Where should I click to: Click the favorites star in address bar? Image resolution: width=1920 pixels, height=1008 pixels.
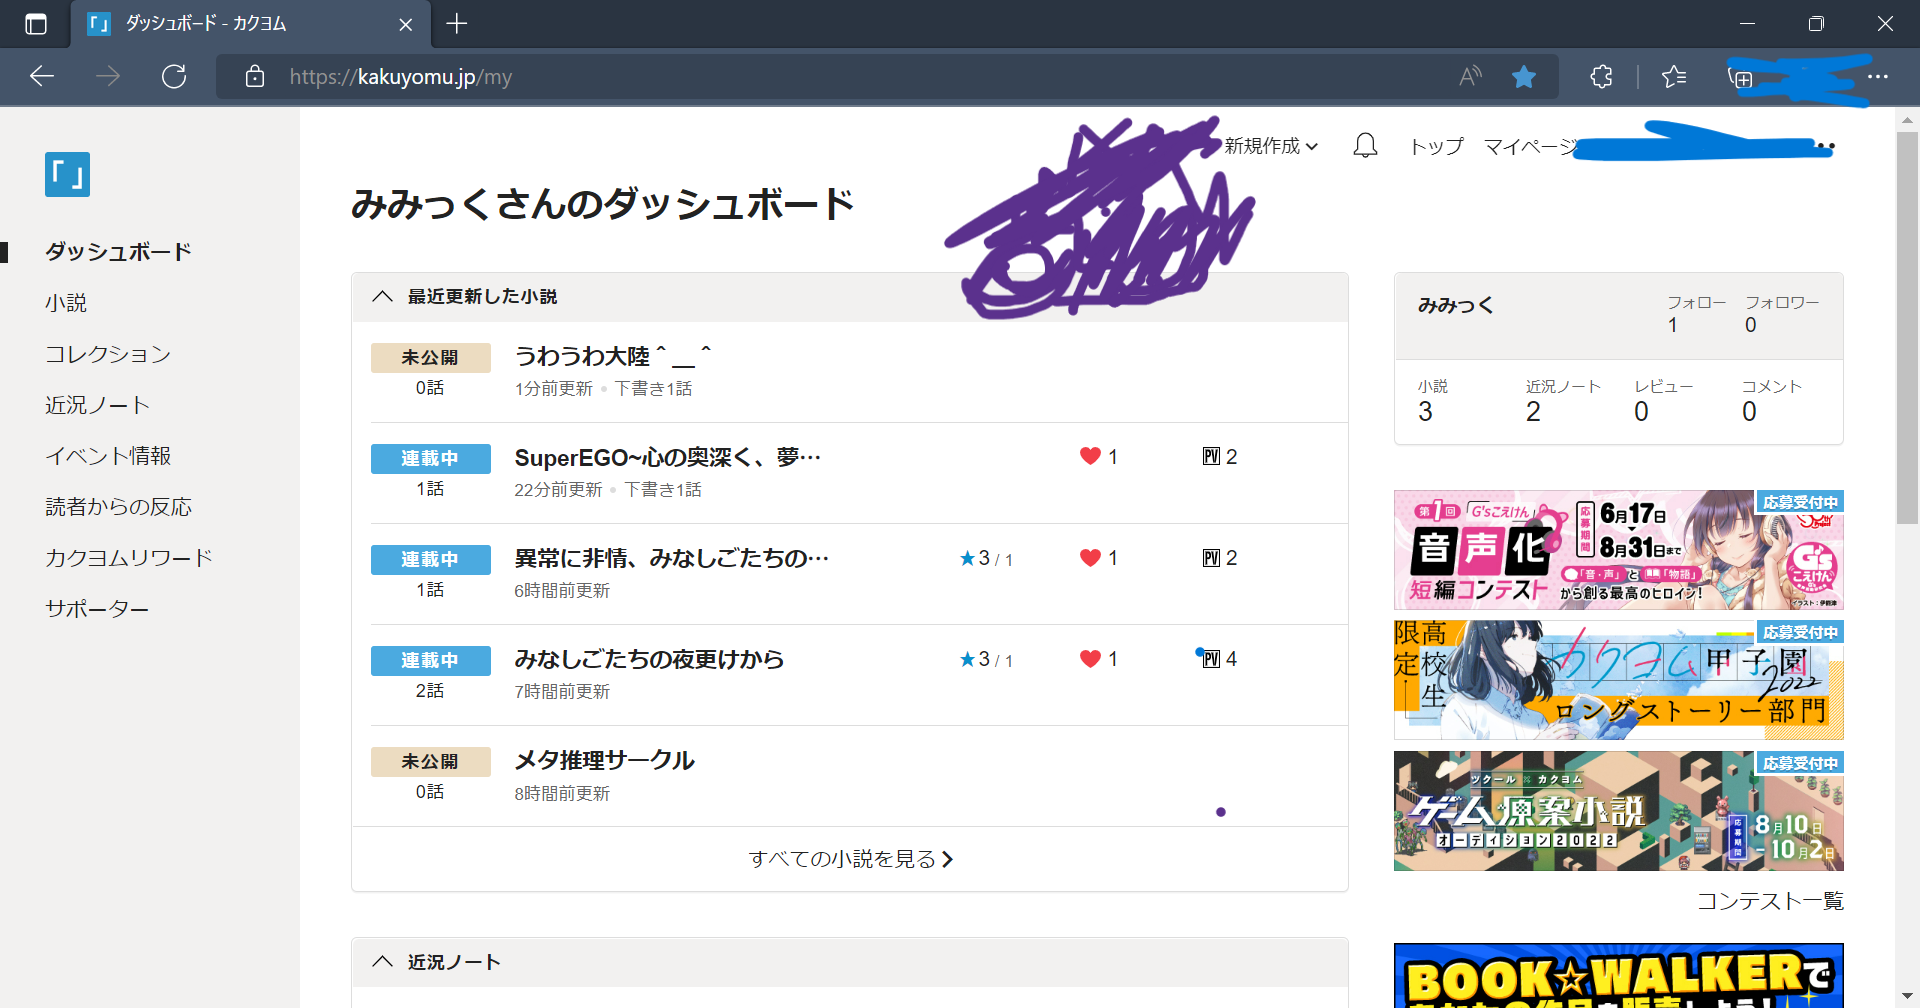click(x=1523, y=77)
